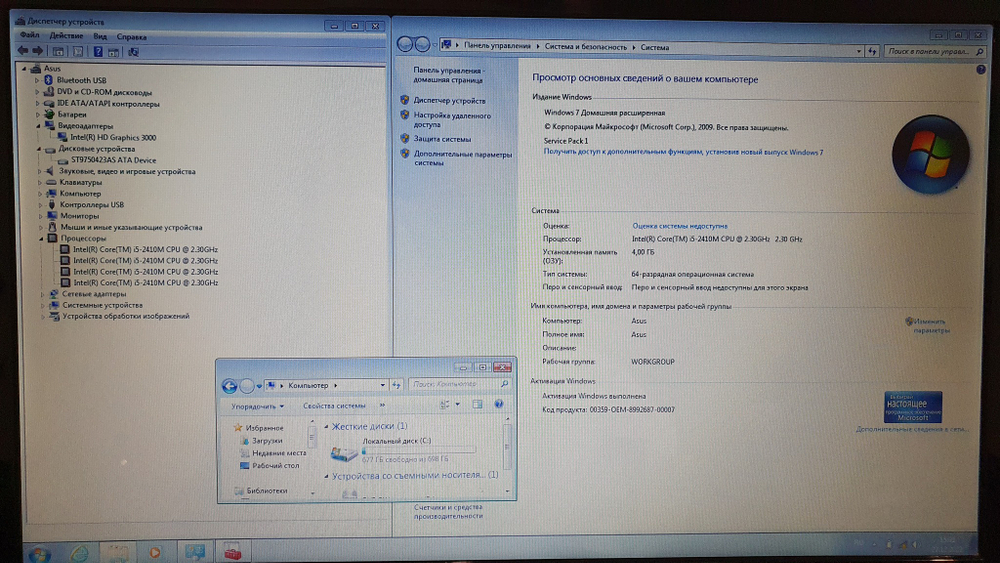1000x563 pixels.
Task: Open Настройка удаленного доступа link
Action: pyautogui.click(x=452, y=120)
